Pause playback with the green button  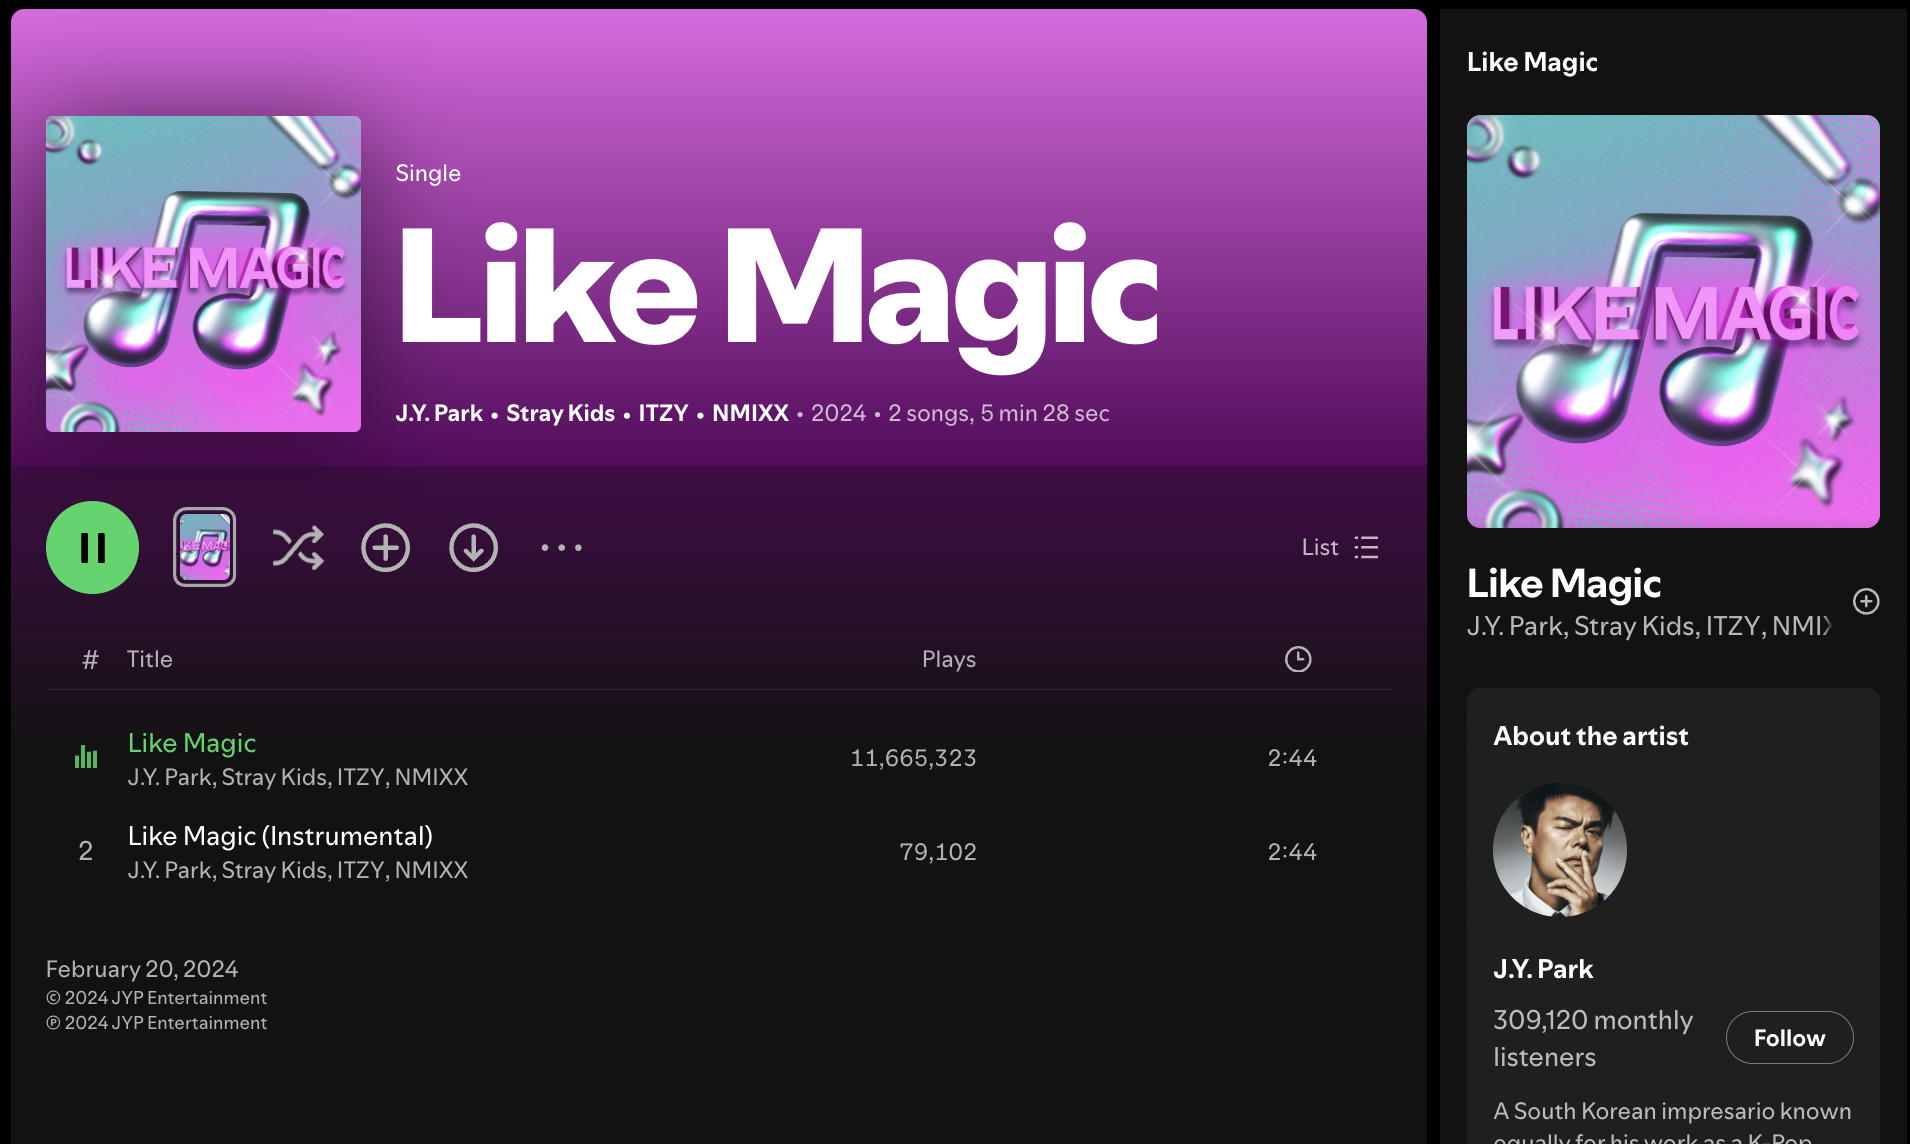[92, 547]
